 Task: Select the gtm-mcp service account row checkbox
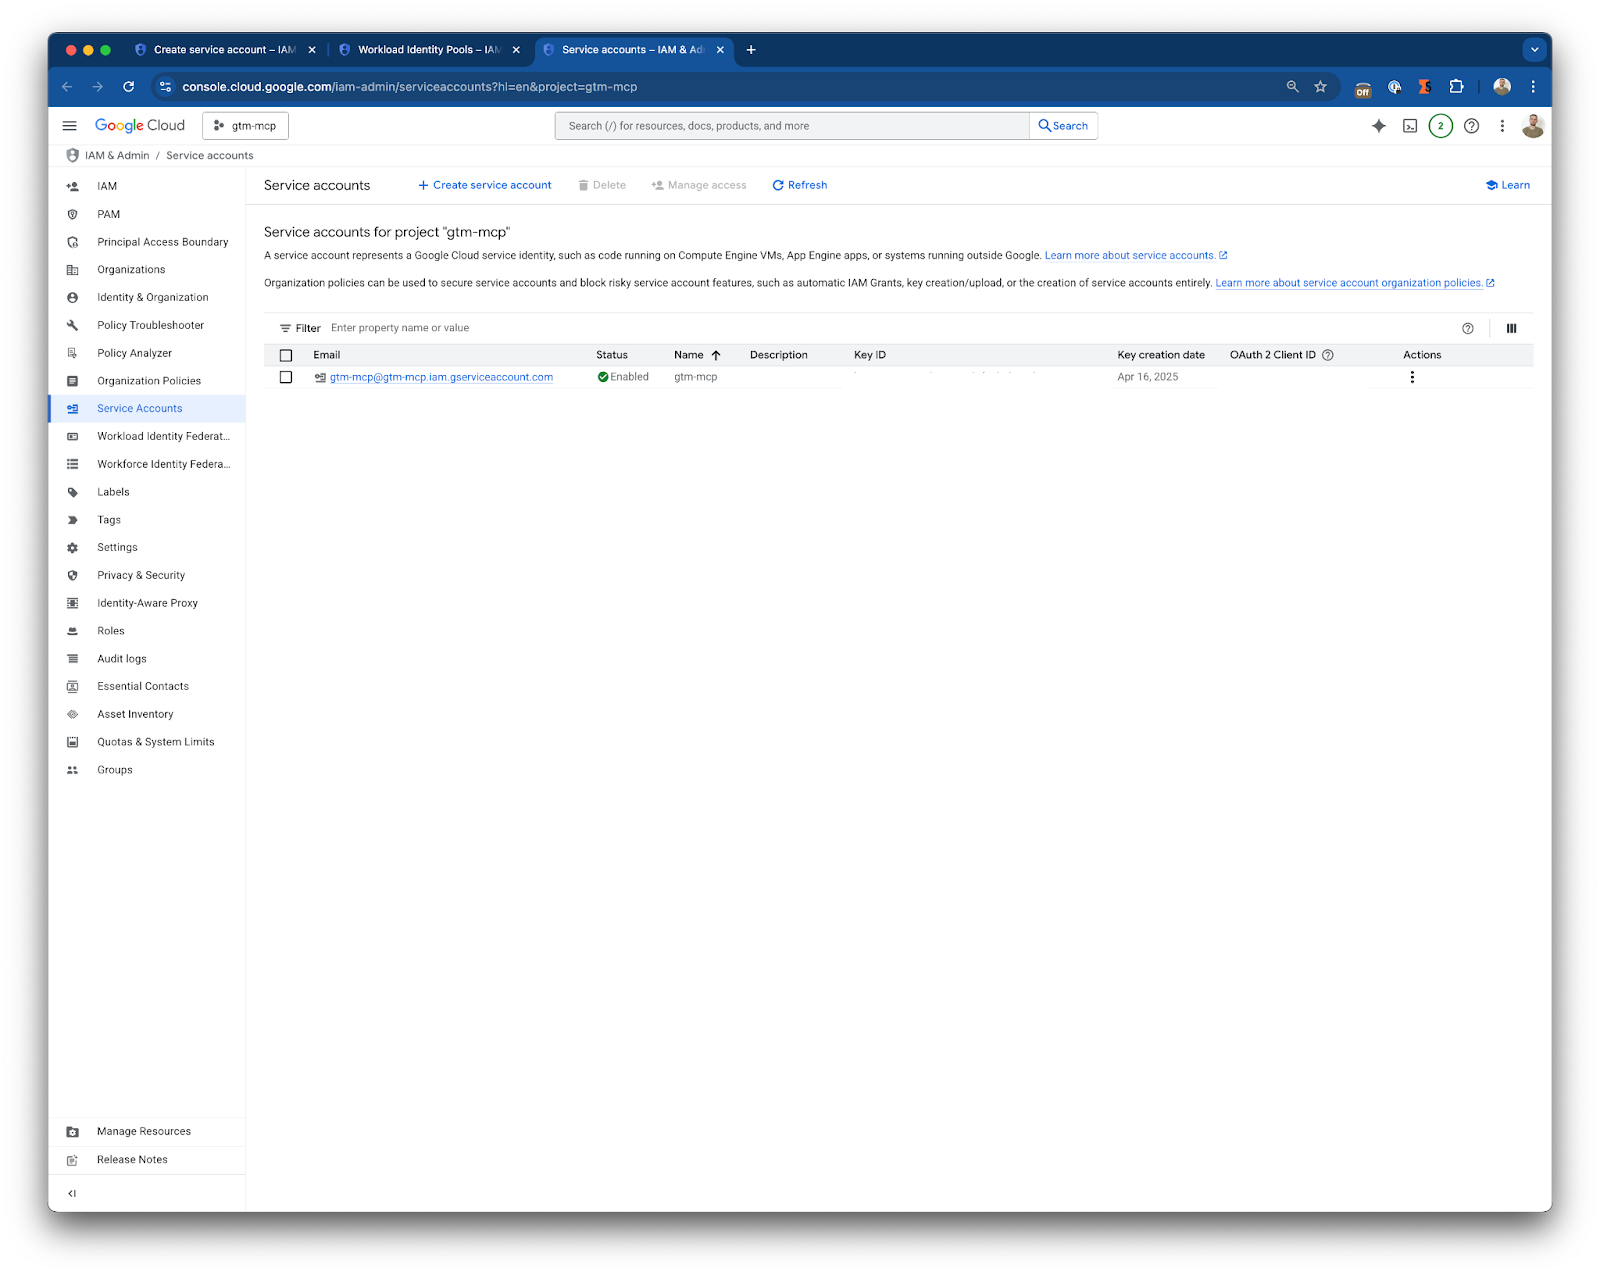tap(286, 377)
